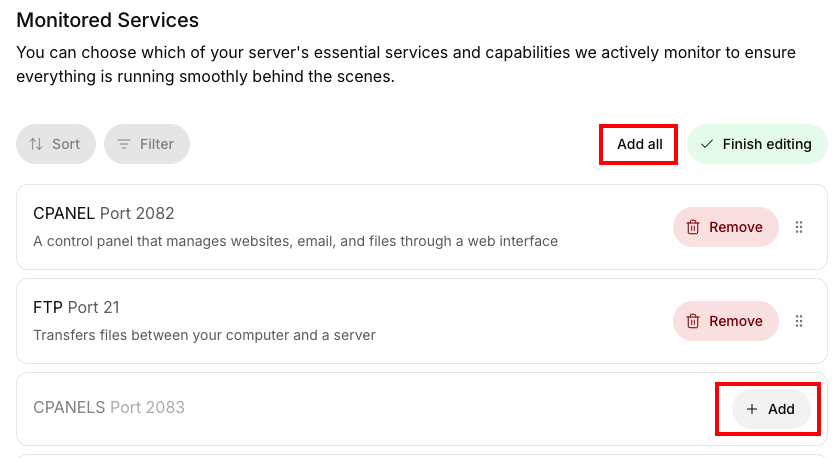
Task: Click the trash icon in CPANEL row
Action: (693, 227)
